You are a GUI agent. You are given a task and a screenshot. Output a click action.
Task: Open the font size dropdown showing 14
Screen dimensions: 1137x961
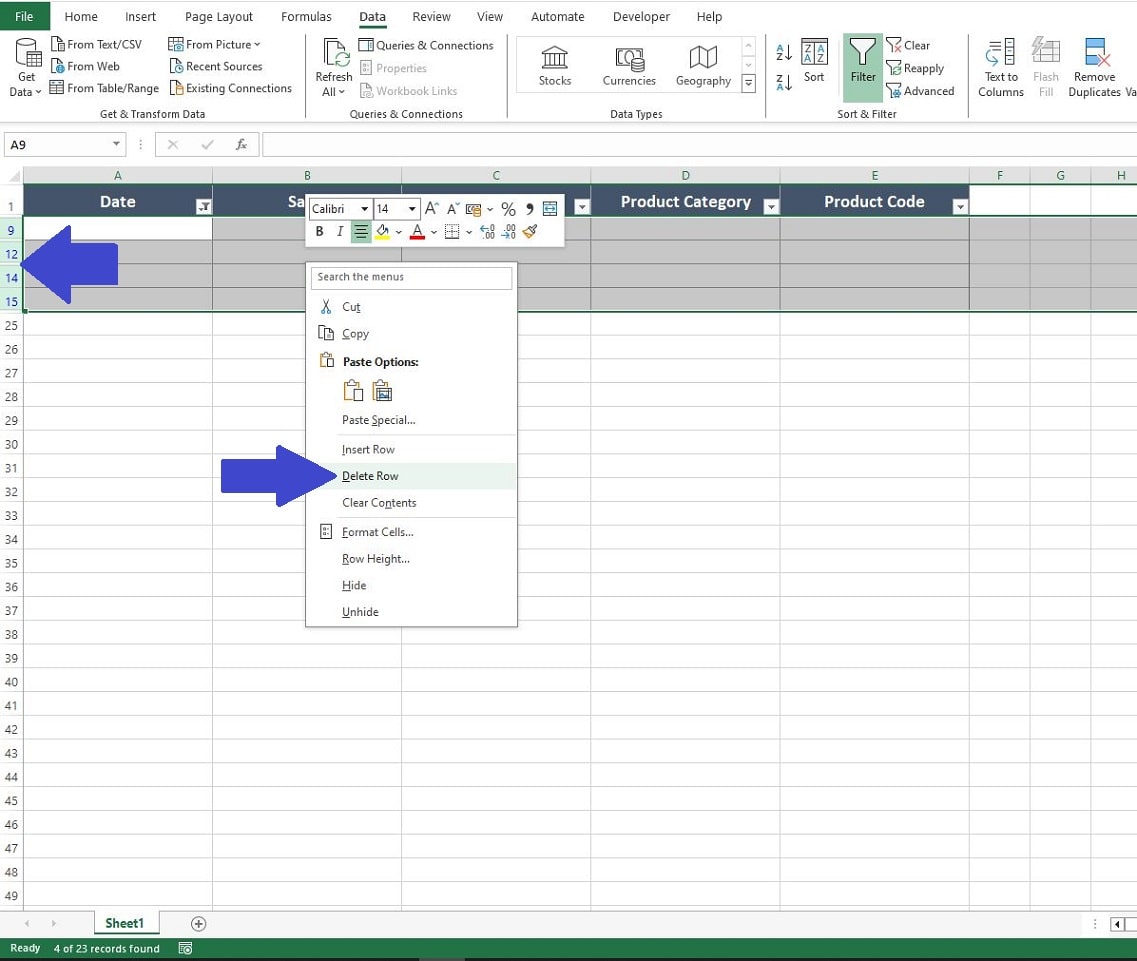(410, 209)
